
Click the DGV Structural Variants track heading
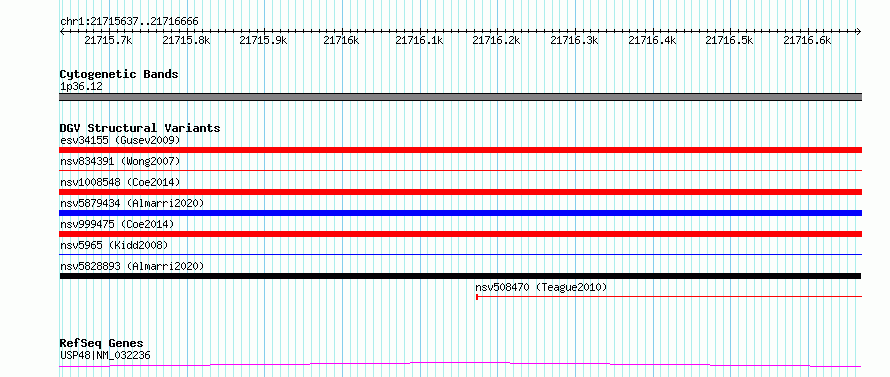coord(140,128)
